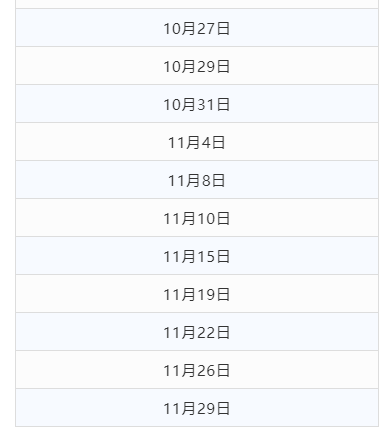Choose the earliest November date listed
The width and height of the screenshot is (389, 436).
197,142
